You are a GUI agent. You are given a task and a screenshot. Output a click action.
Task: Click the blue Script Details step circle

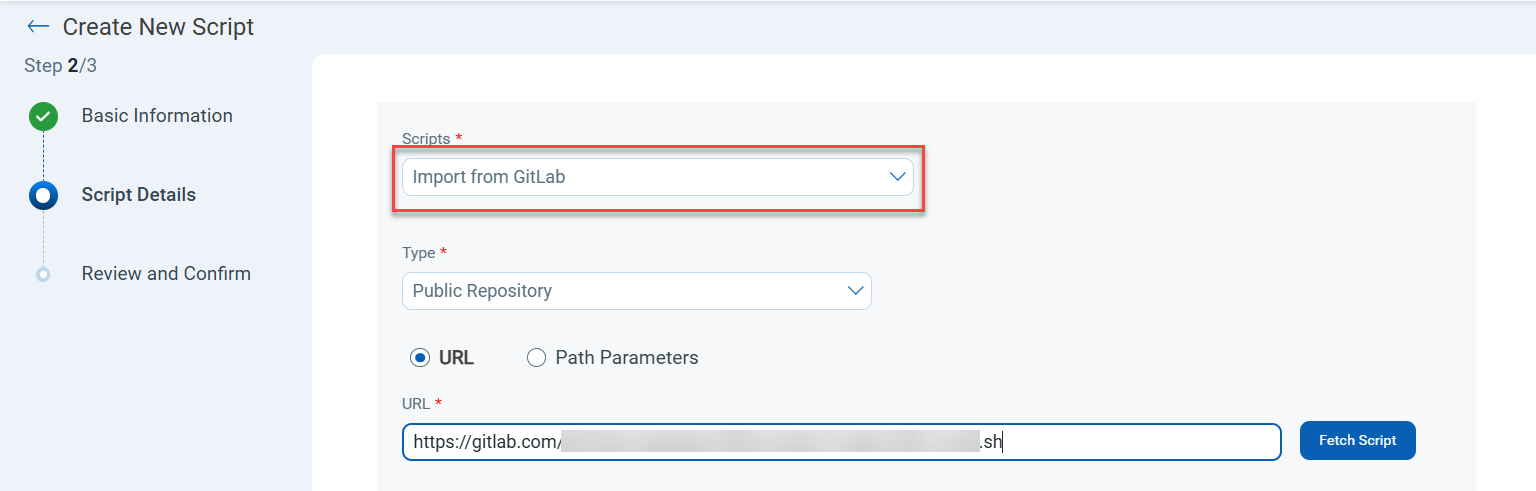(x=43, y=195)
